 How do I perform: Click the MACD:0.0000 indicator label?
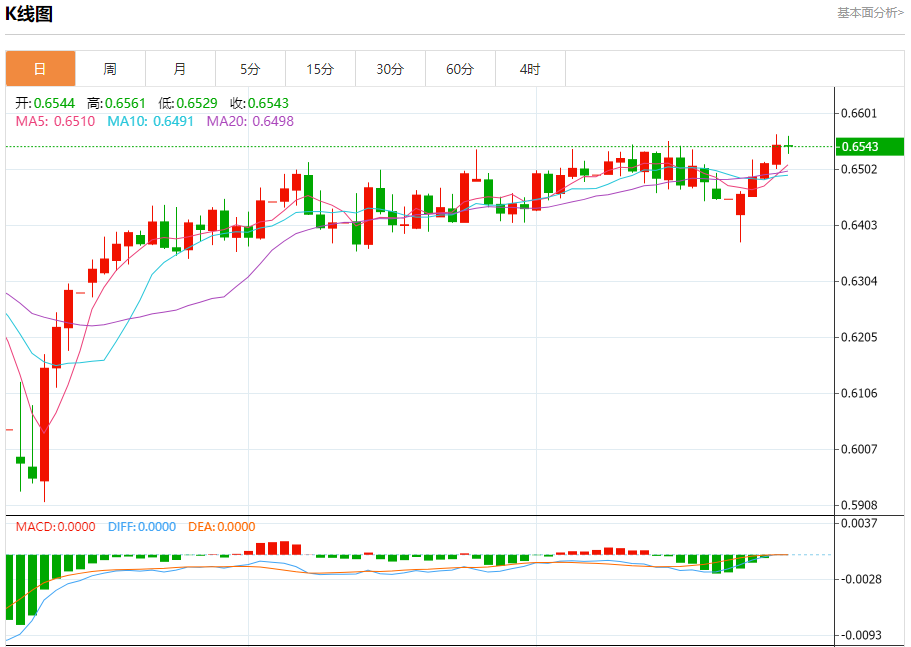tap(55, 527)
